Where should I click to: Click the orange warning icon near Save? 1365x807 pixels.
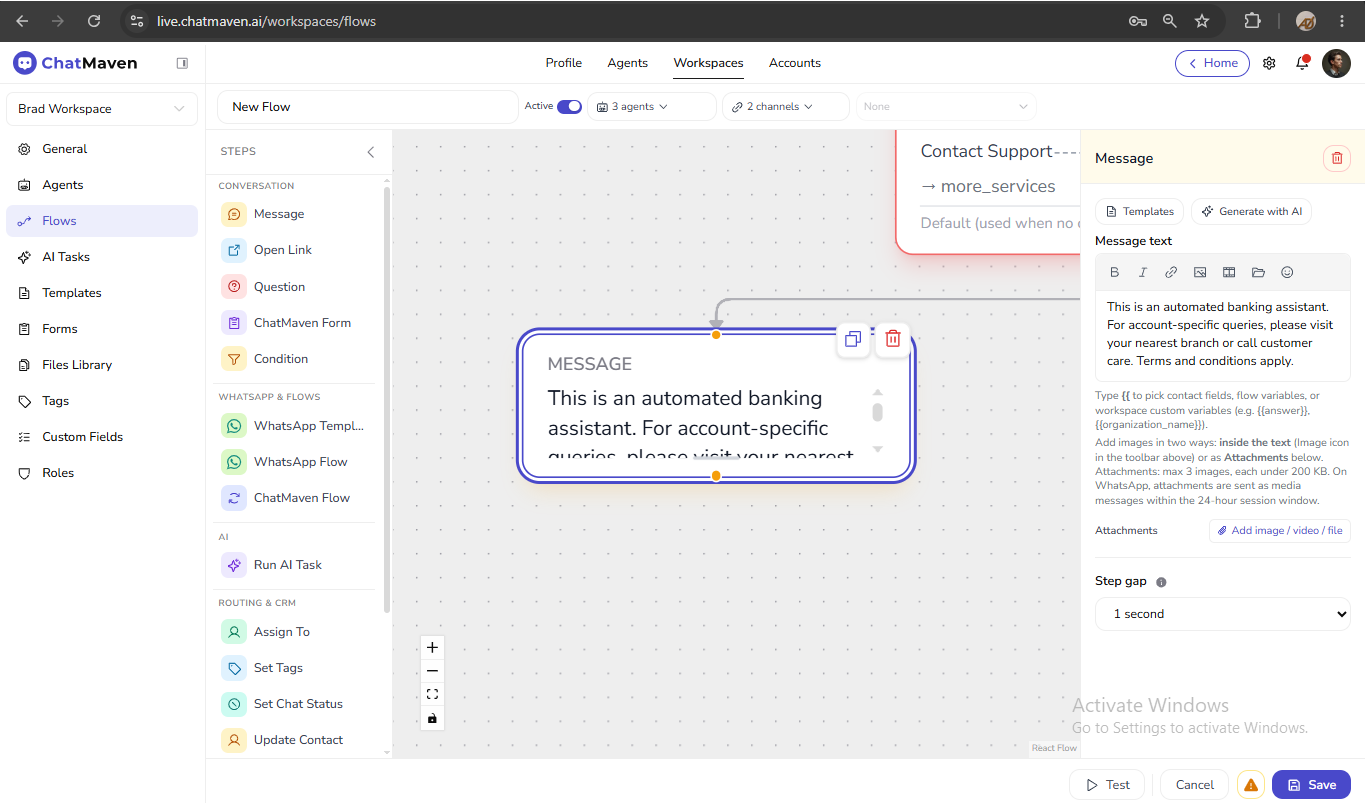[x=1250, y=785]
